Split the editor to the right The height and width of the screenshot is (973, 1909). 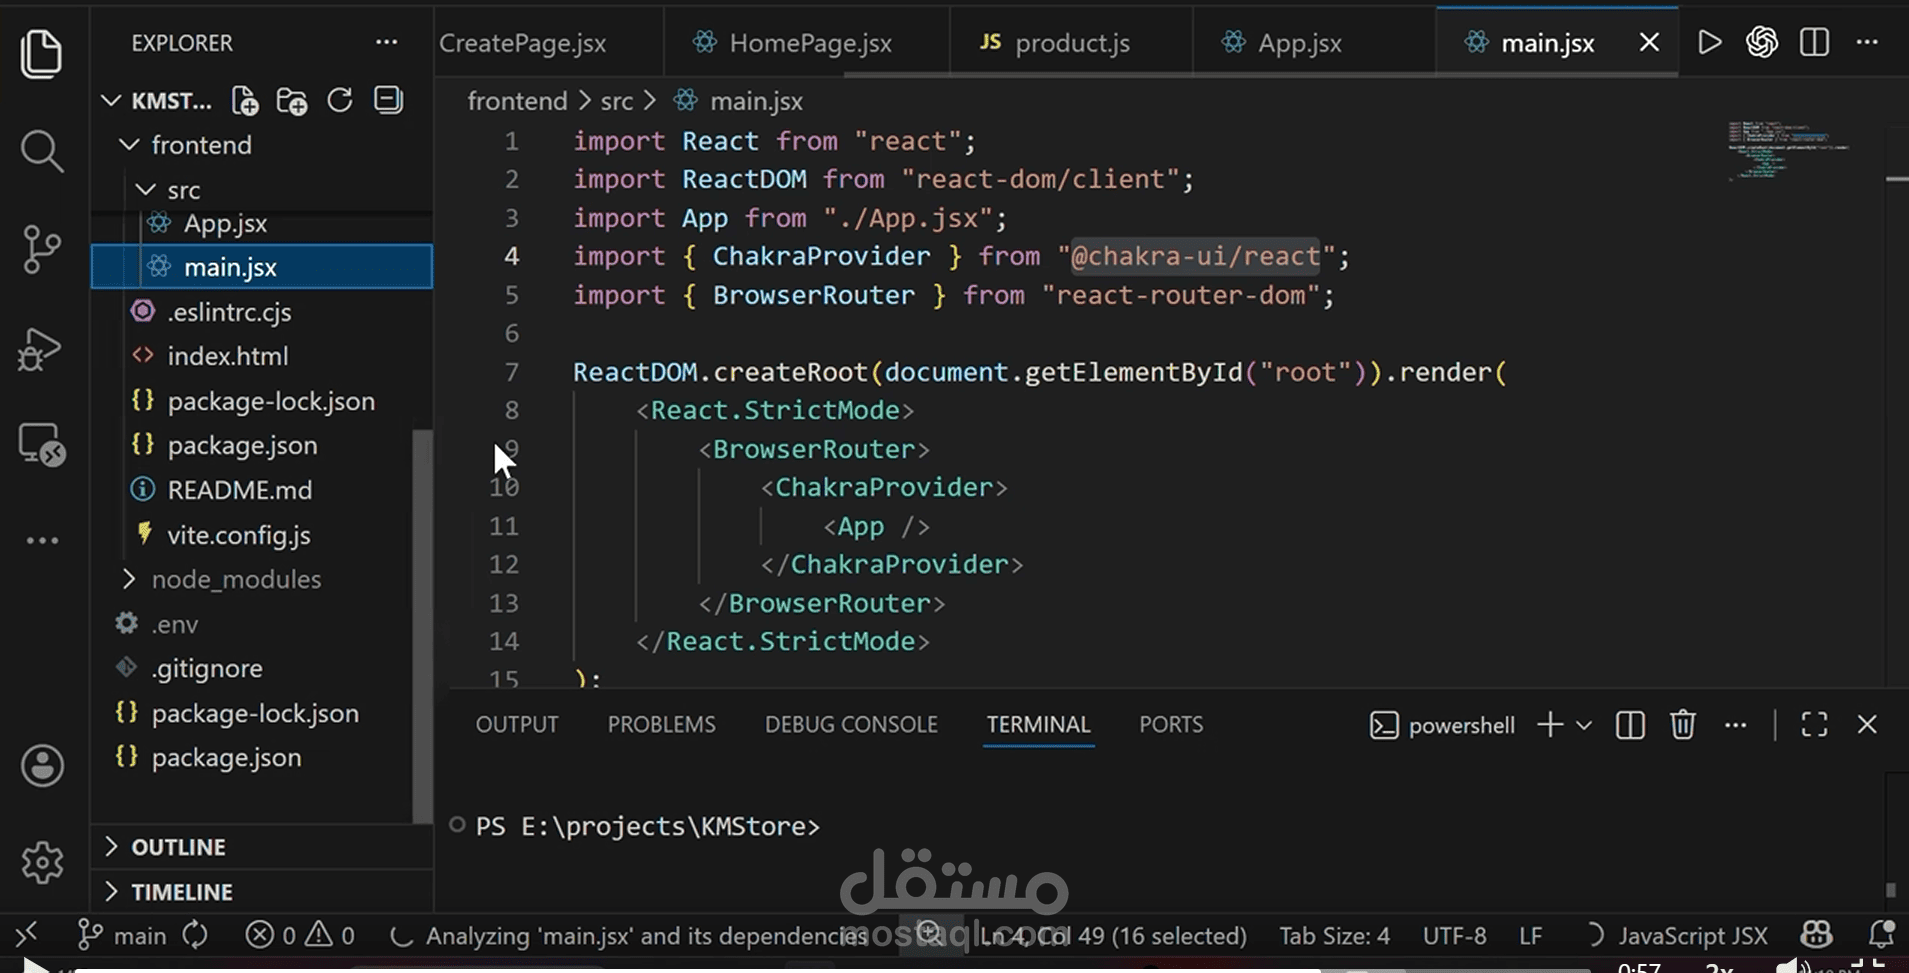1814,42
